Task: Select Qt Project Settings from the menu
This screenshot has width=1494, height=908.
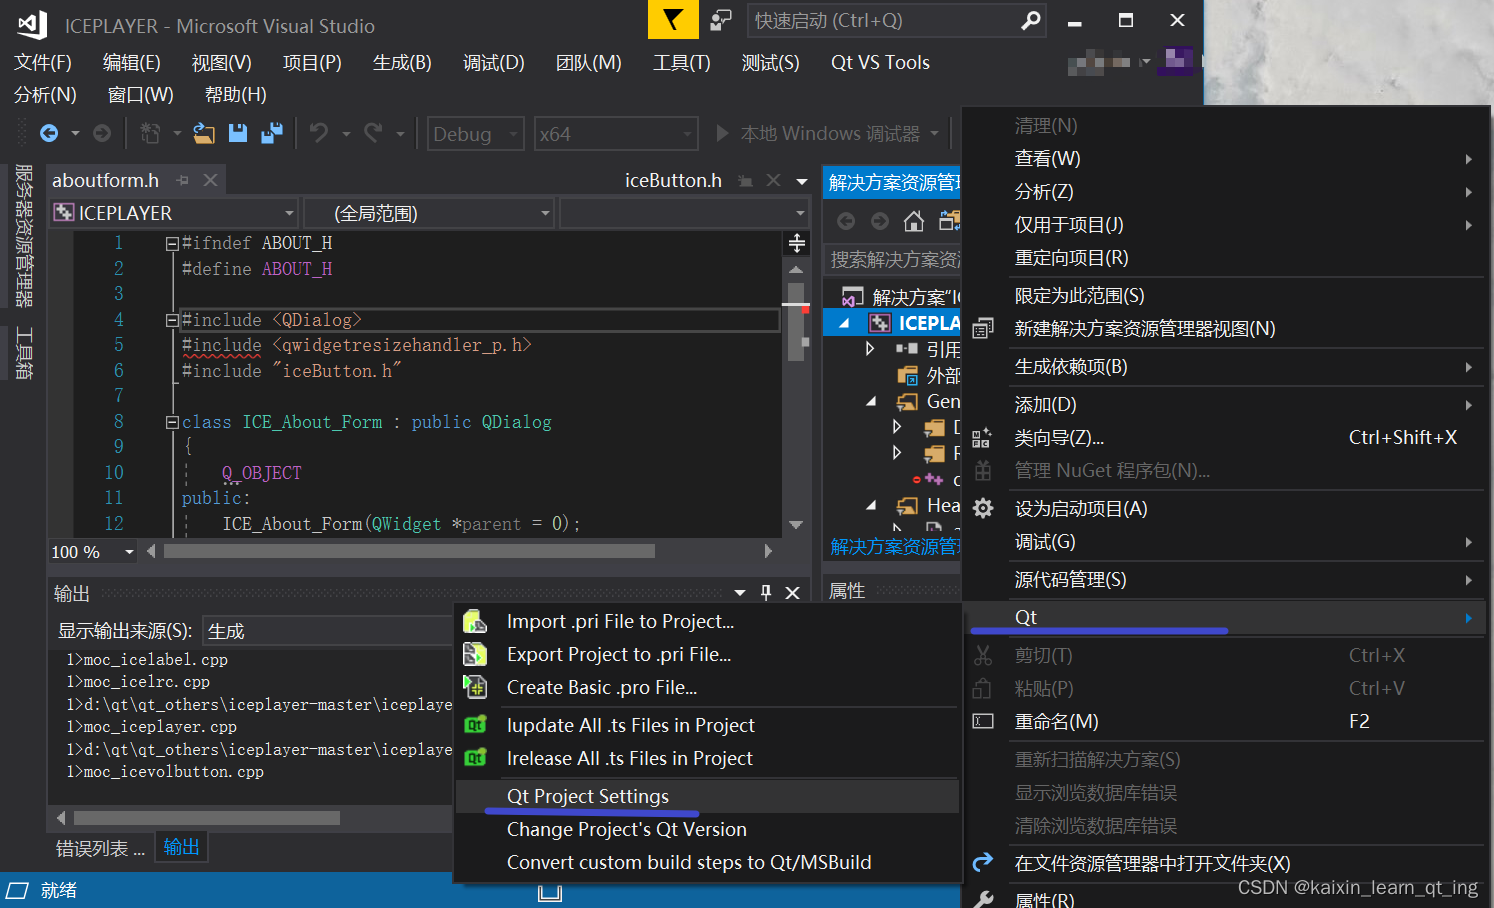Action: [586, 797]
